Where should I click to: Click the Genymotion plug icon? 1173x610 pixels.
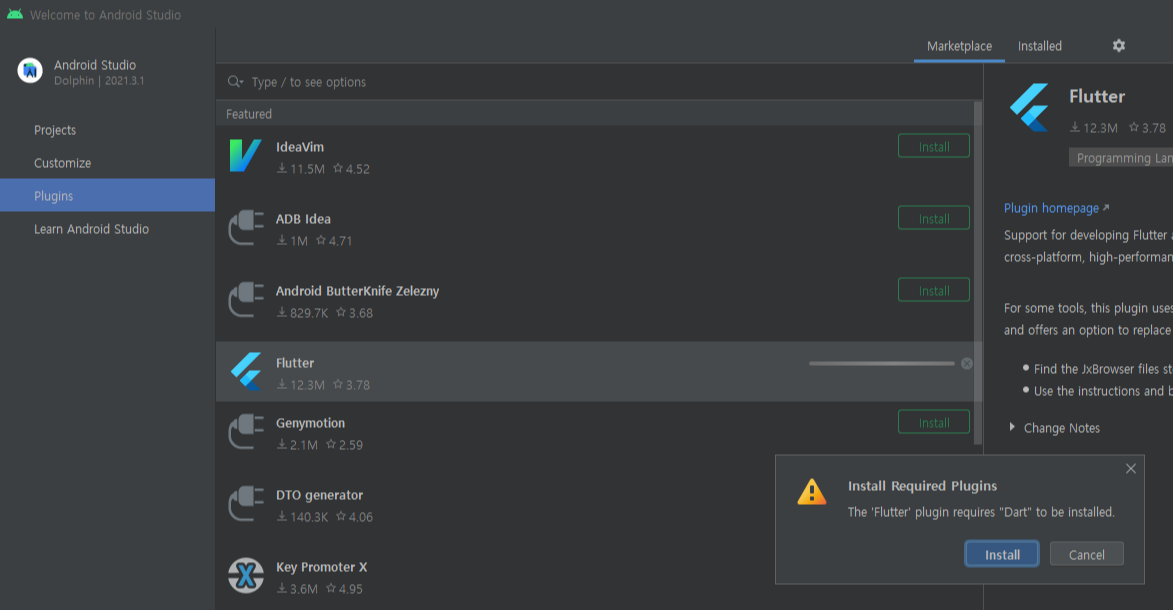(246, 432)
